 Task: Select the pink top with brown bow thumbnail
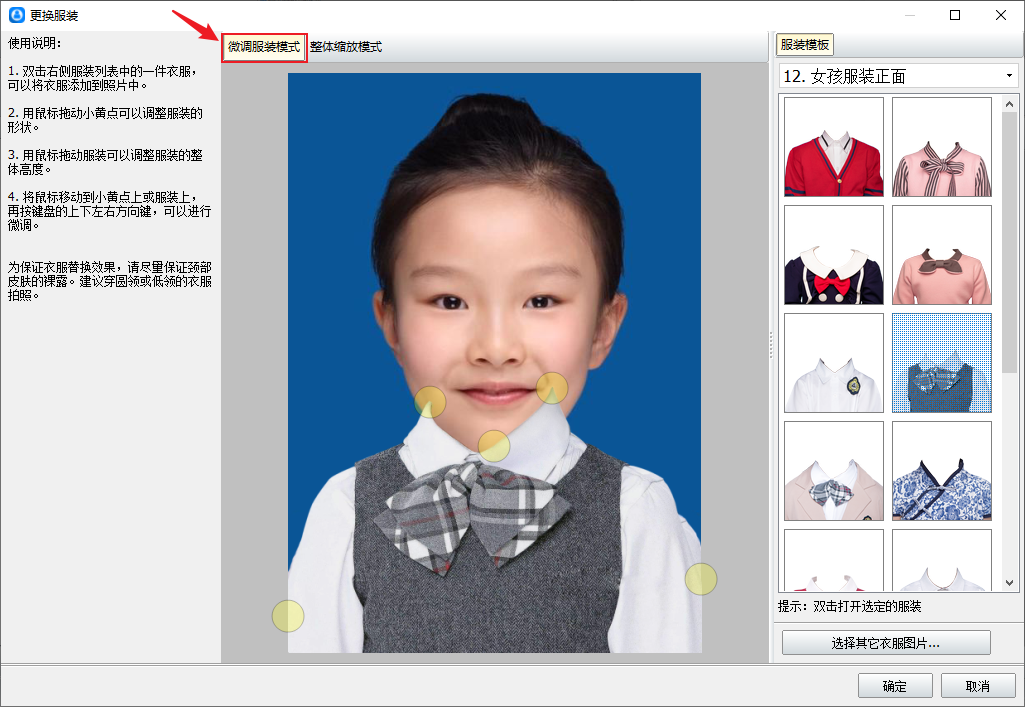[941, 255]
